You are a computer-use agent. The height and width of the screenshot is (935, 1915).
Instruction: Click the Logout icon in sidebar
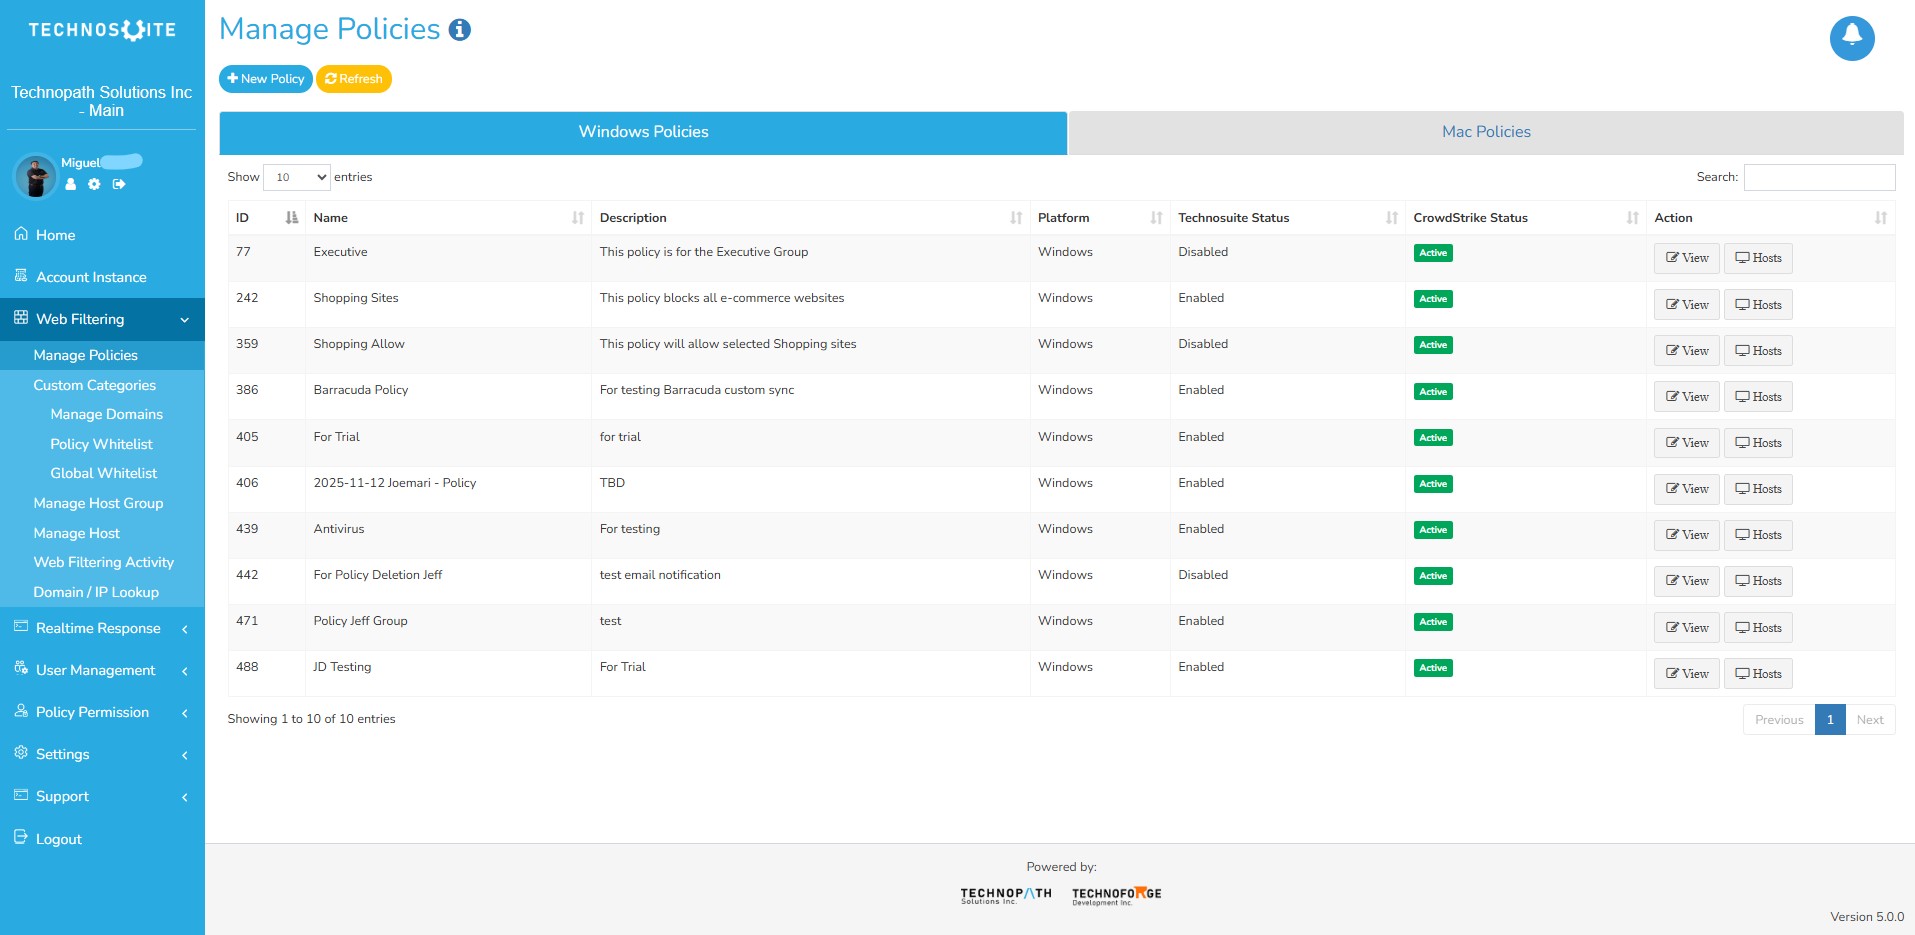point(21,837)
